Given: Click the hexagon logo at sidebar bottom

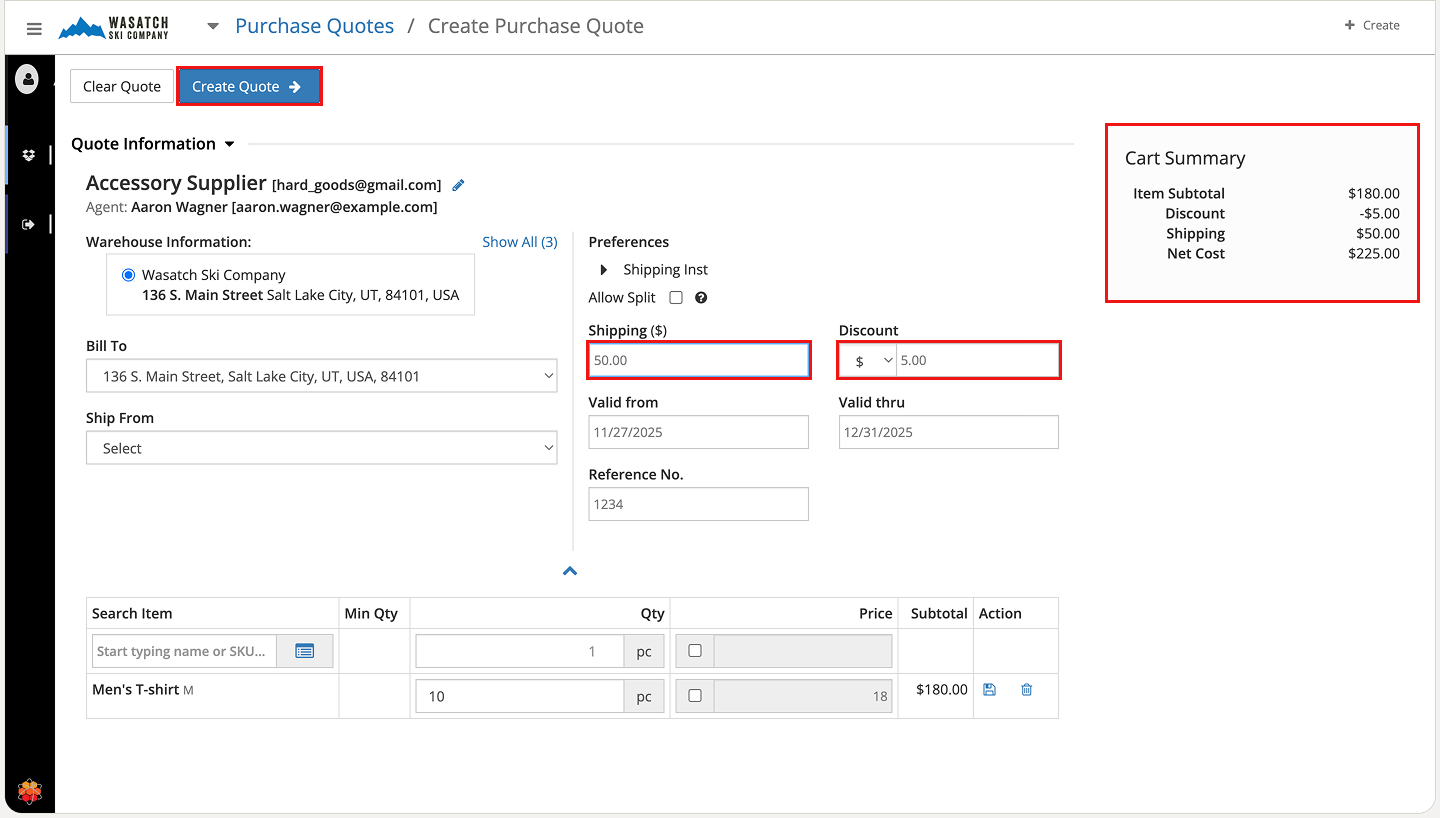Looking at the screenshot, I should tap(30, 792).
